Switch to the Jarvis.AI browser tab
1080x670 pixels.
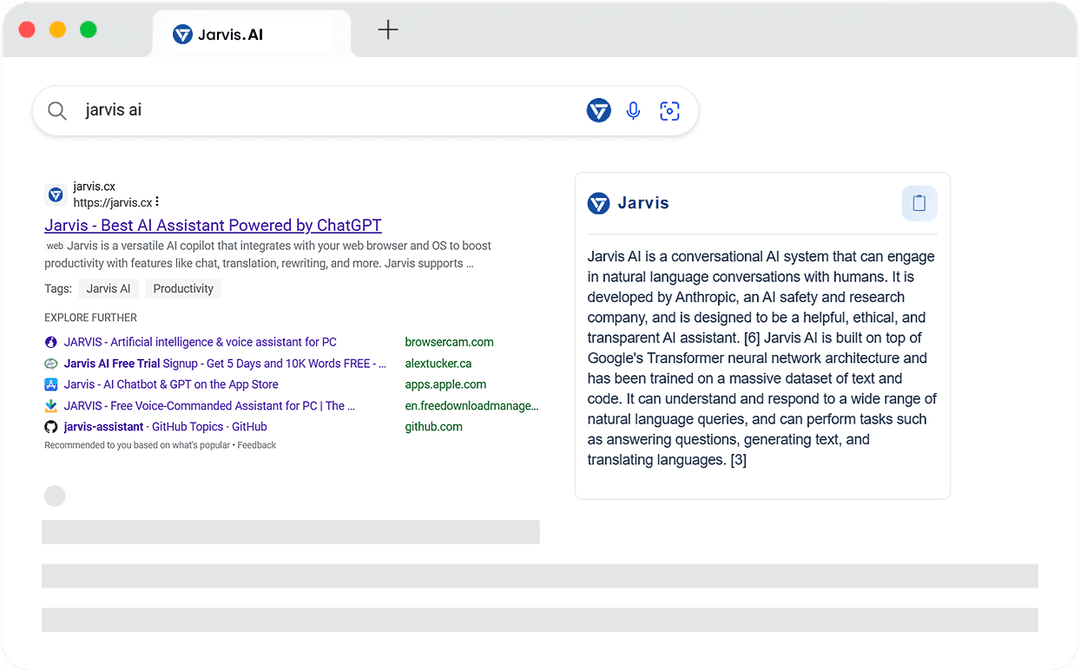point(251,34)
